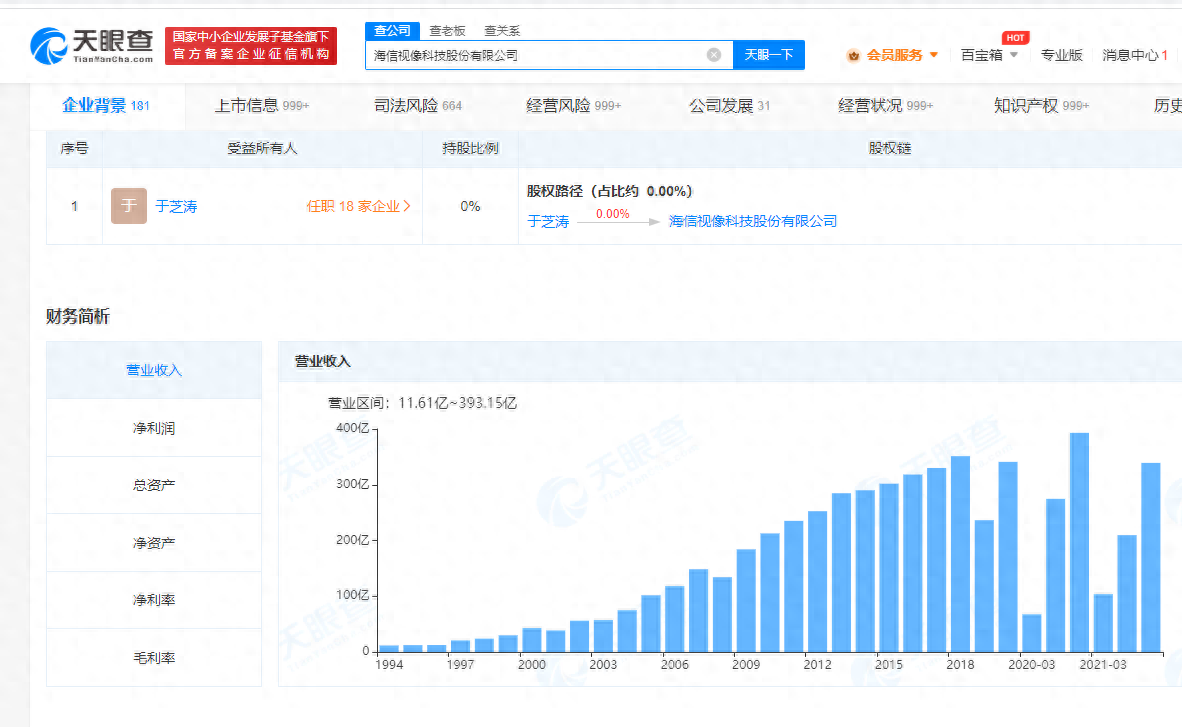Click the 2018 revenue bar in chart
The height and width of the screenshot is (727, 1182).
pyautogui.click(x=960, y=553)
